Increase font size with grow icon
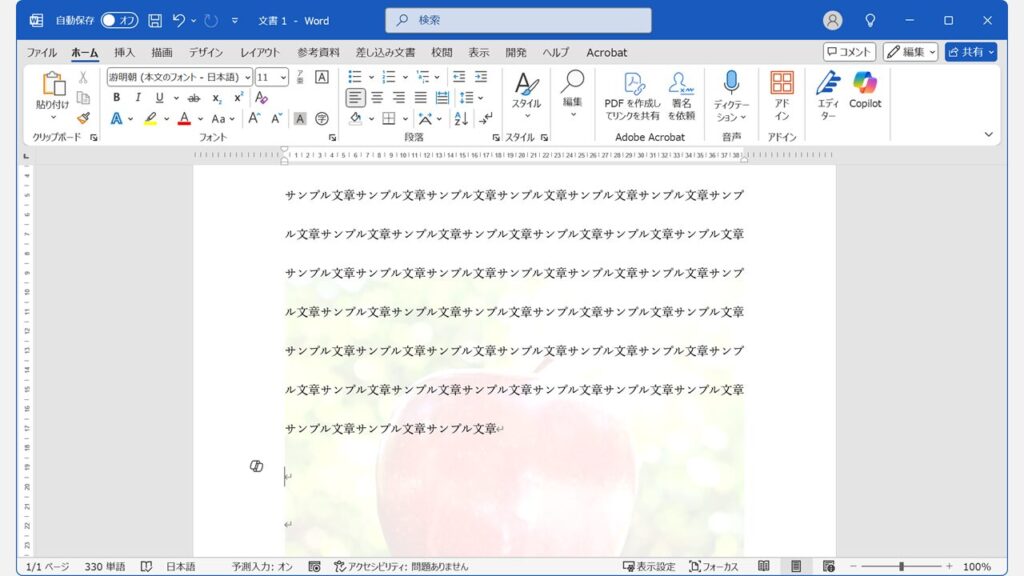Viewport: 1024px width, 576px height. (x=254, y=118)
